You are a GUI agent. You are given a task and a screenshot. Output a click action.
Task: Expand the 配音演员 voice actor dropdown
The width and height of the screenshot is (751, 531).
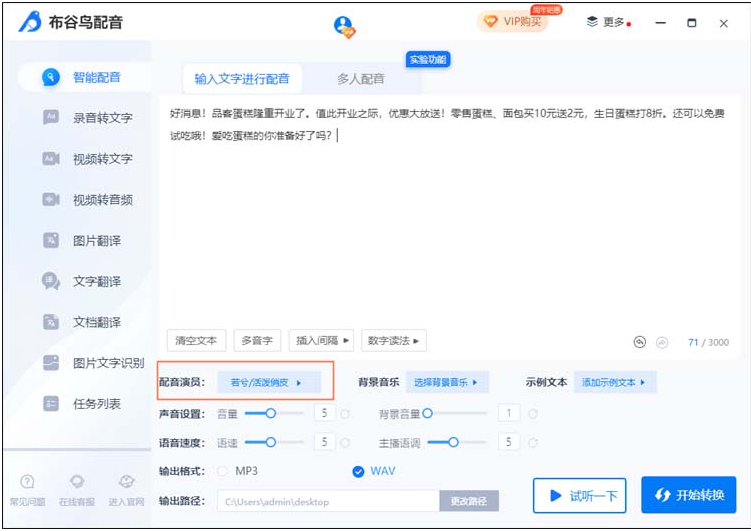(x=266, y=382)
